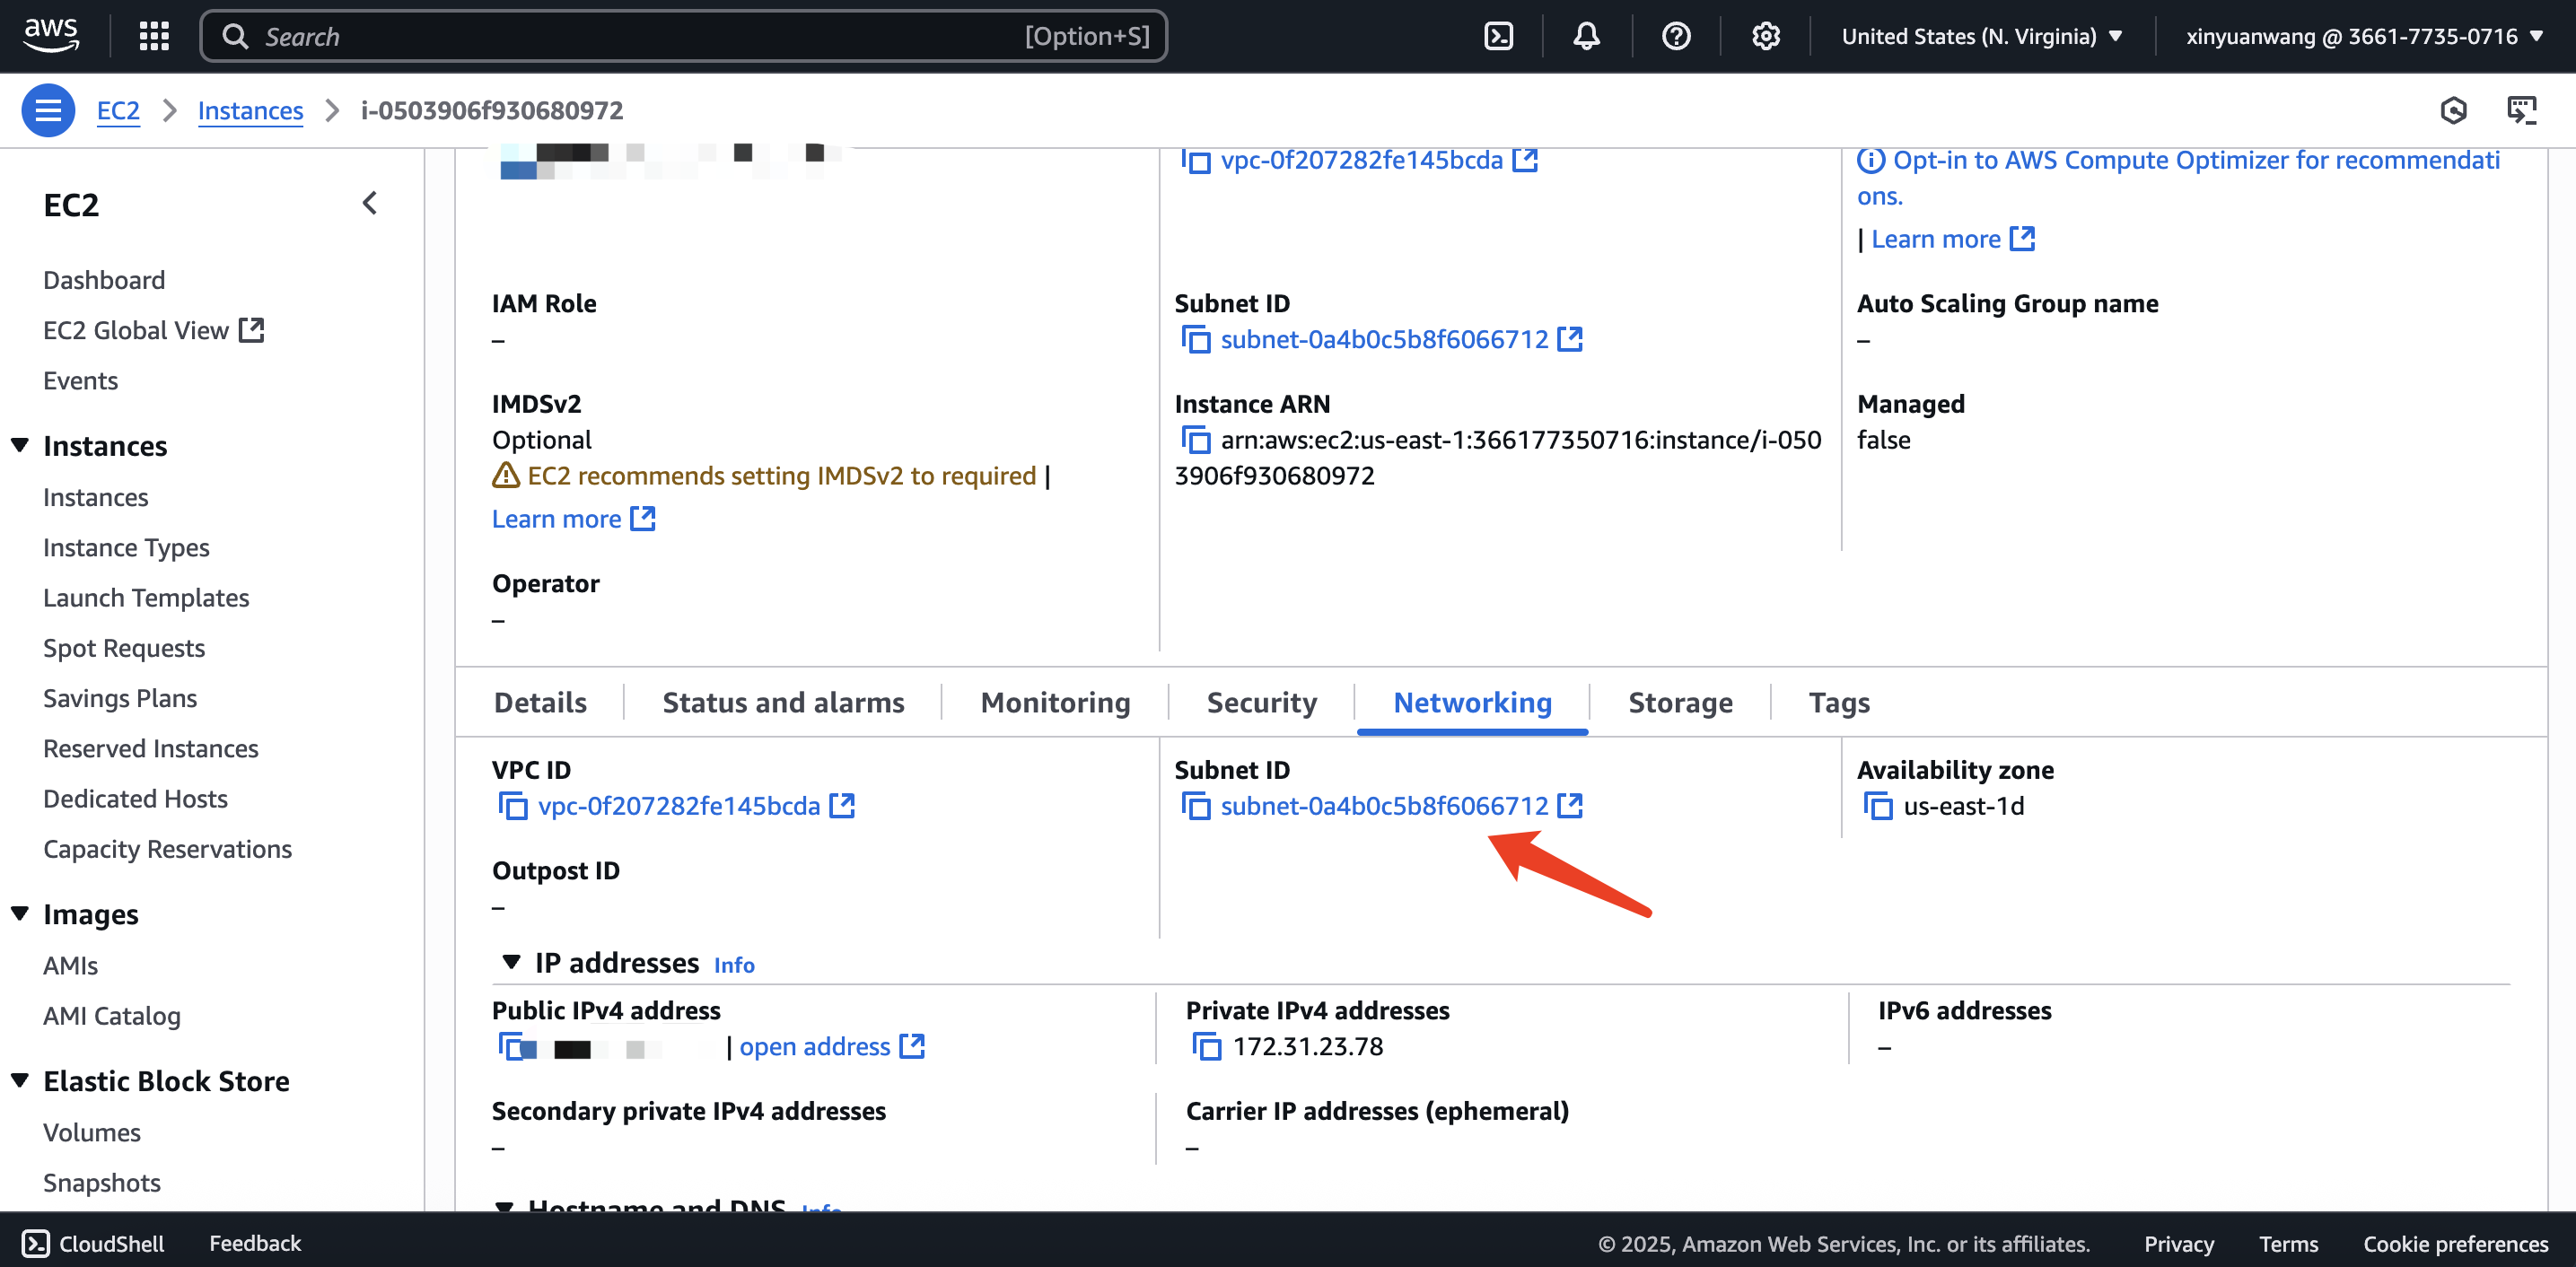Open the AWS services grid menu

pos(153,36)
